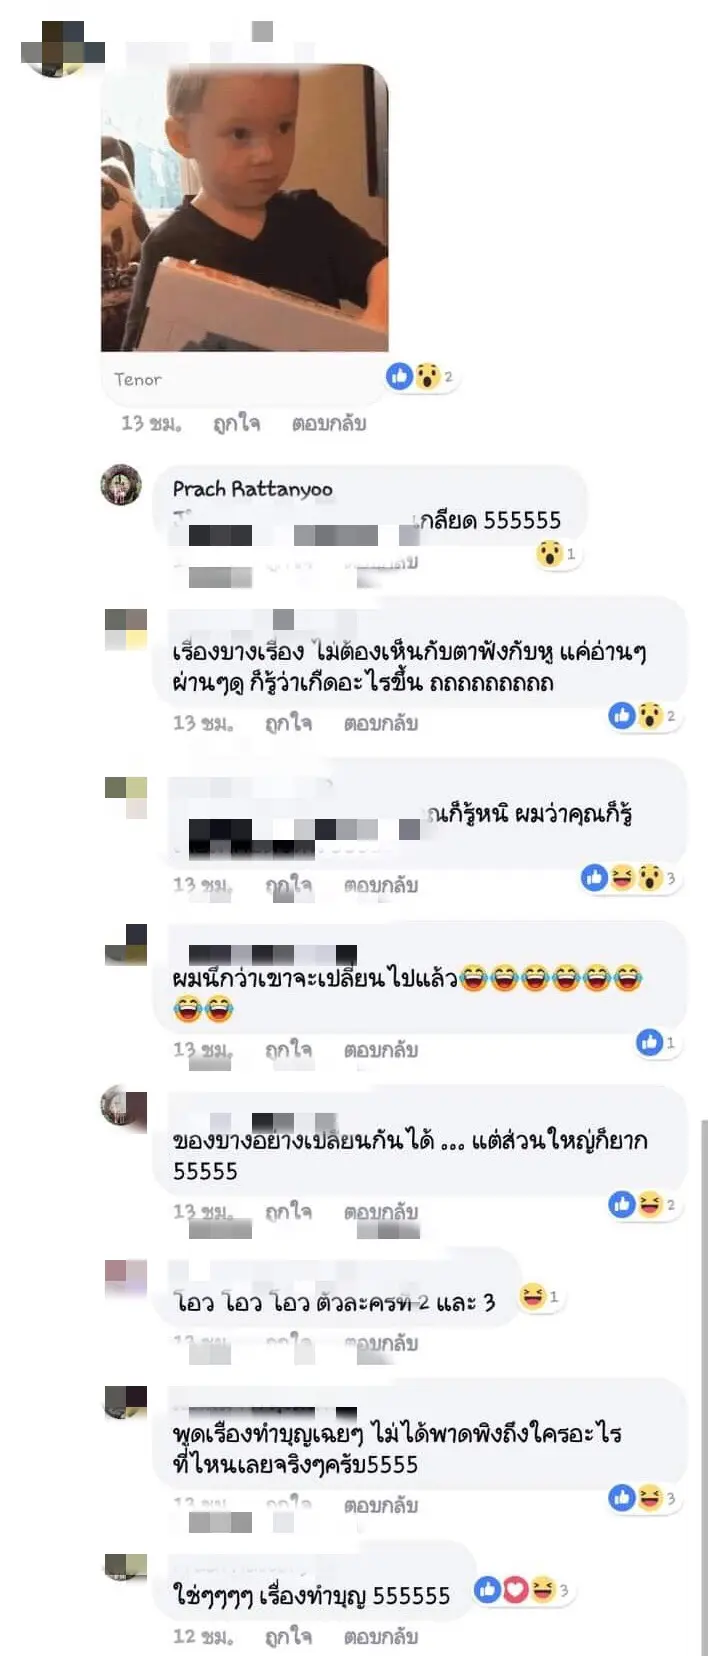Like the เรื่องบางเรื่อง comment with ถูกใจ

coord(288,723)
